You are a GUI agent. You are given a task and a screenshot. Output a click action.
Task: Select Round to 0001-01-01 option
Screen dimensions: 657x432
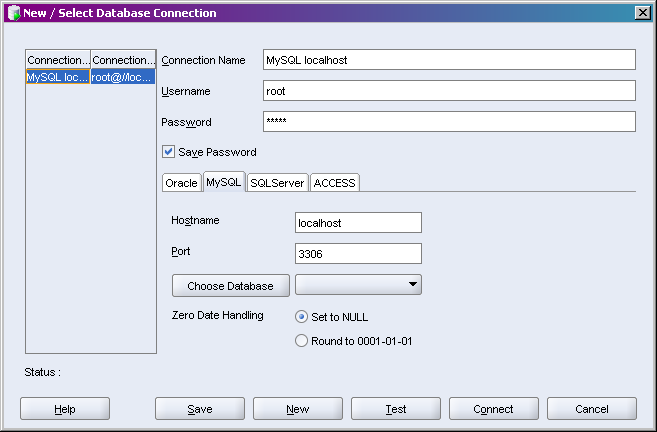301,341
